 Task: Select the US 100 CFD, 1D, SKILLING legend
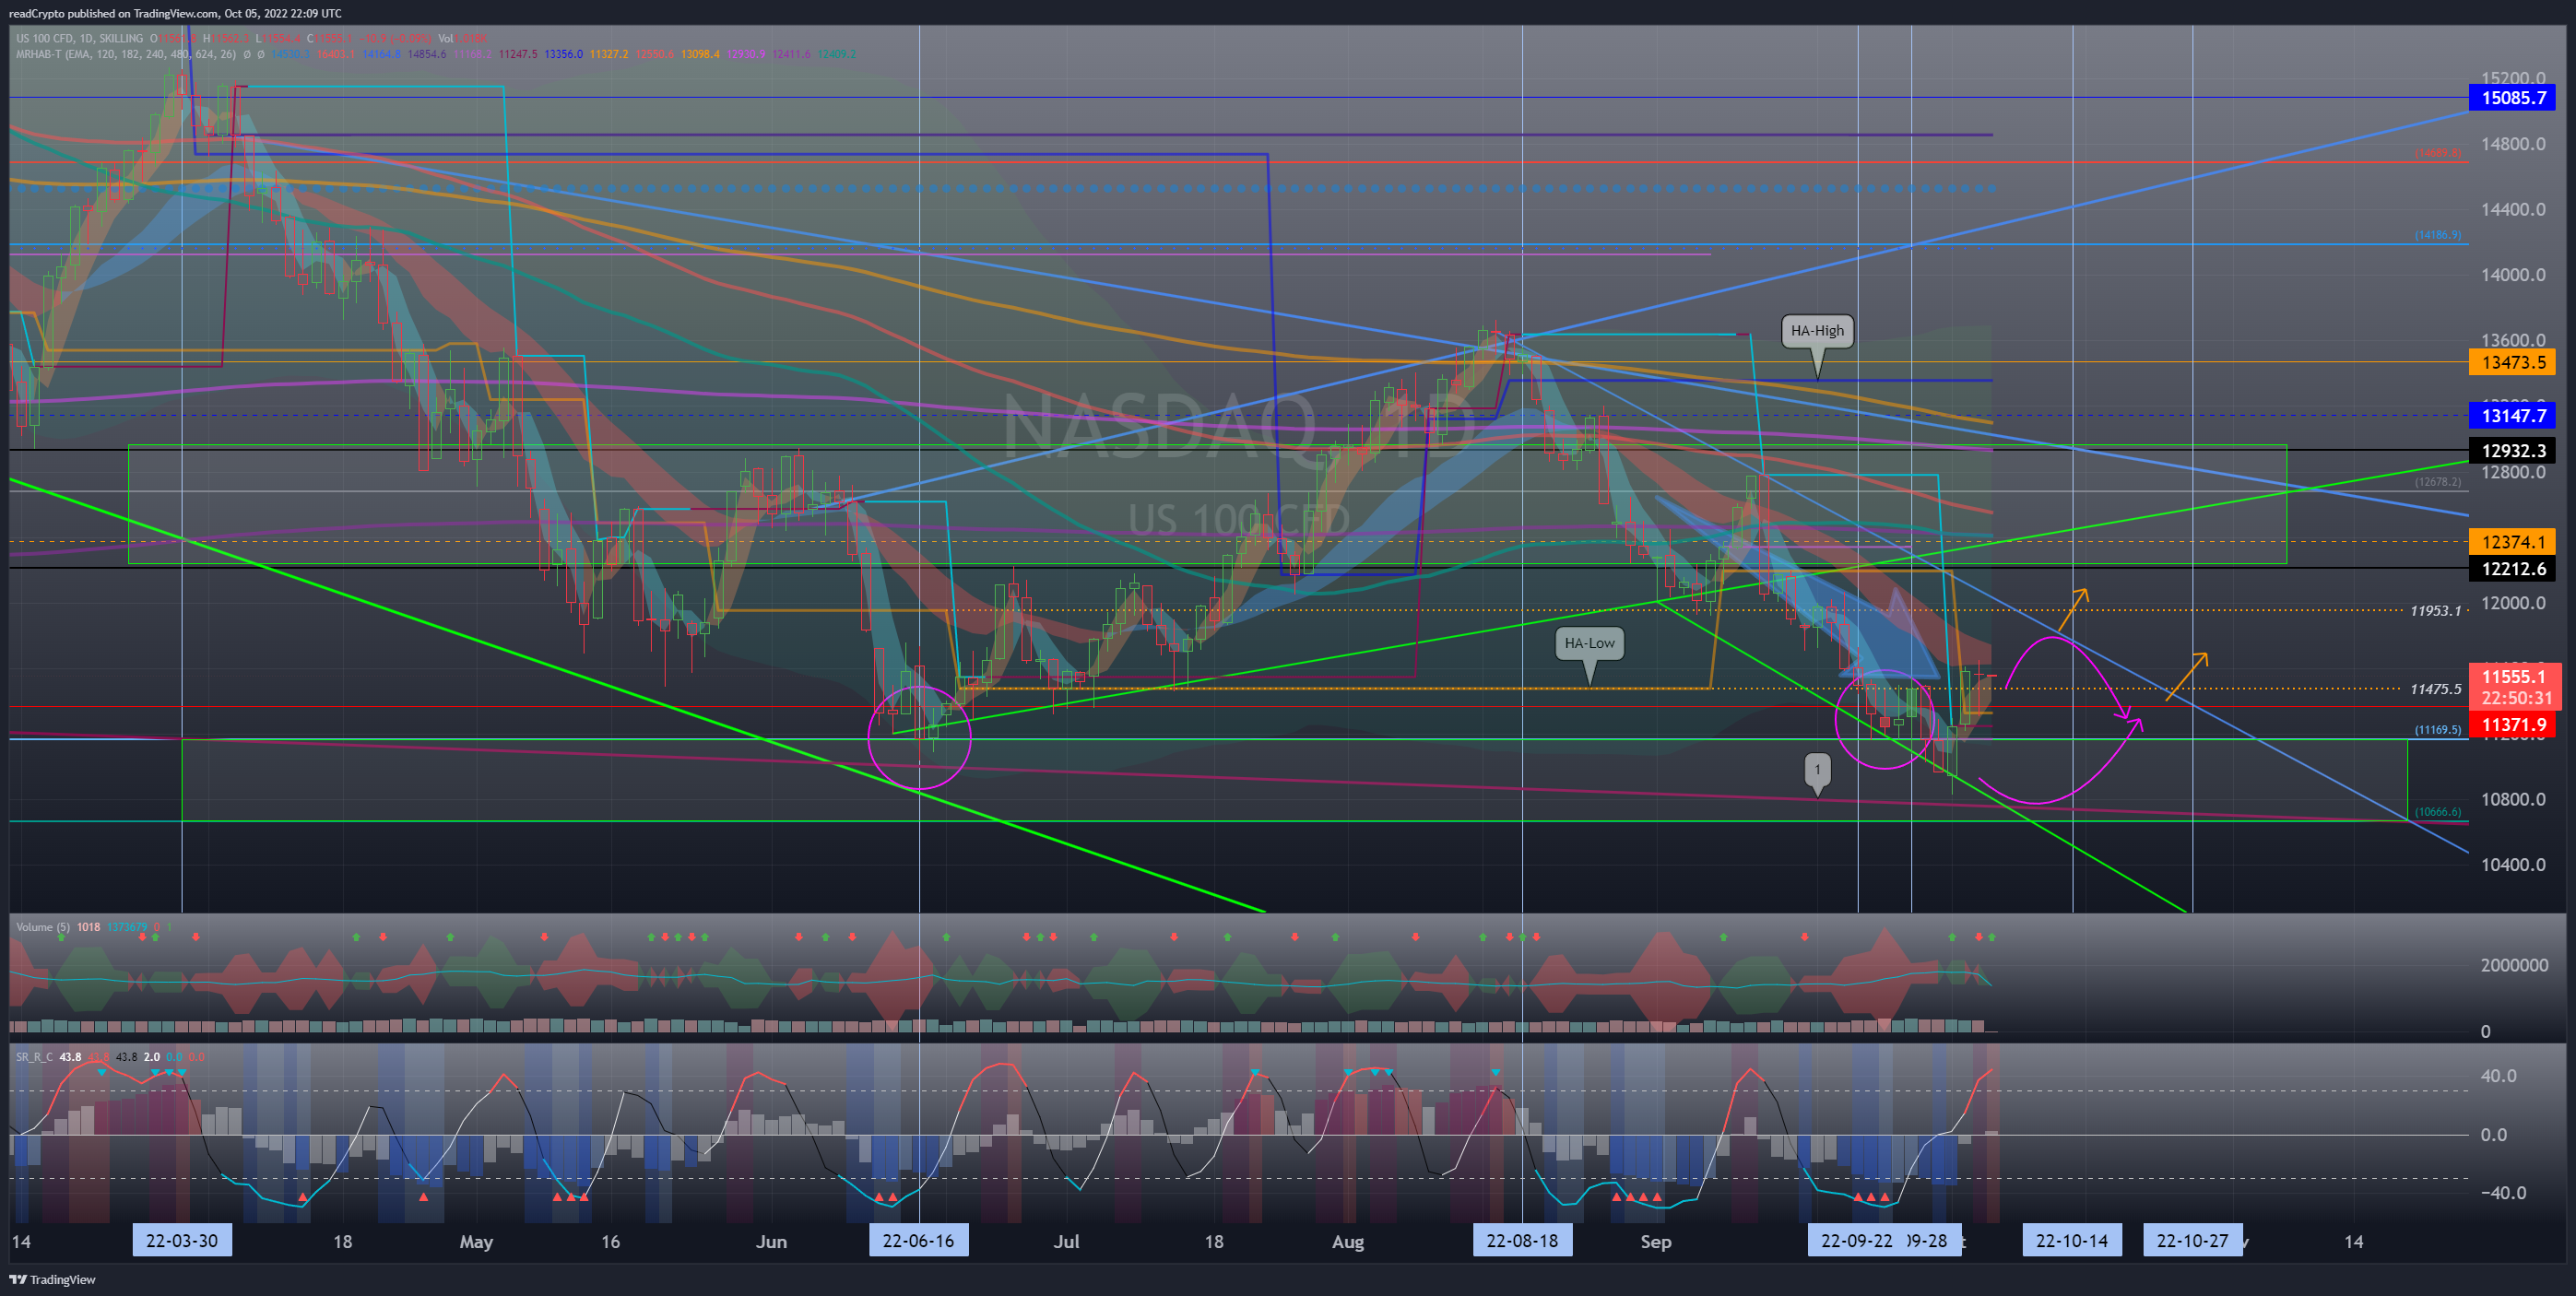(80, 39)
